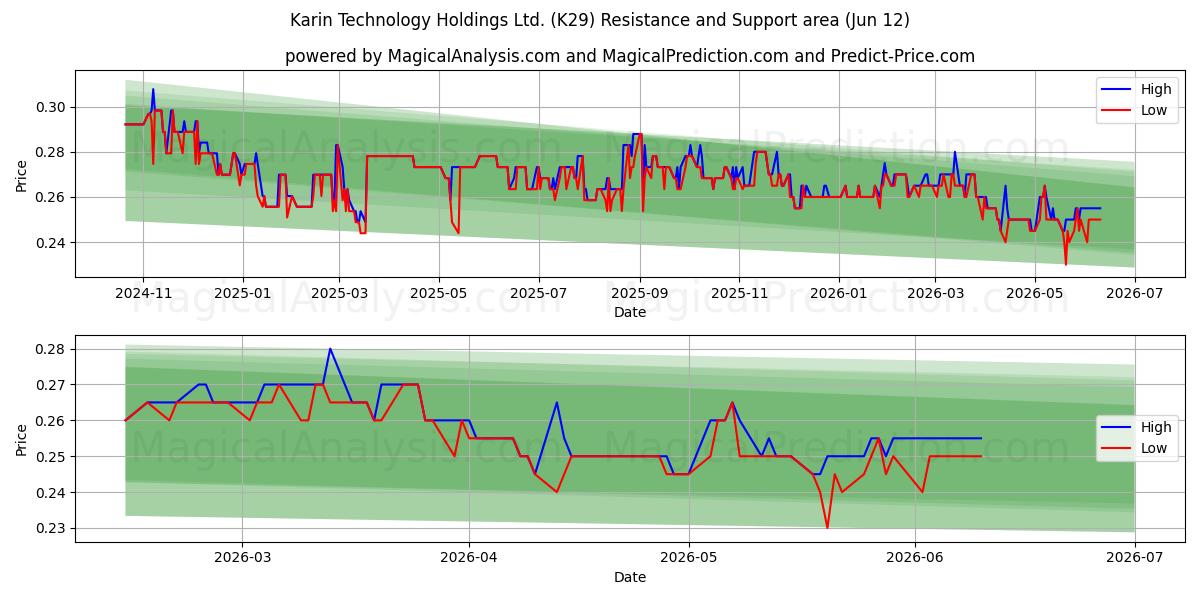The height and width of the screenshot is (600, 1200).
Task: Click the 0.23 Low dip in the bottom chart
Action: click(x=827, y=527)
